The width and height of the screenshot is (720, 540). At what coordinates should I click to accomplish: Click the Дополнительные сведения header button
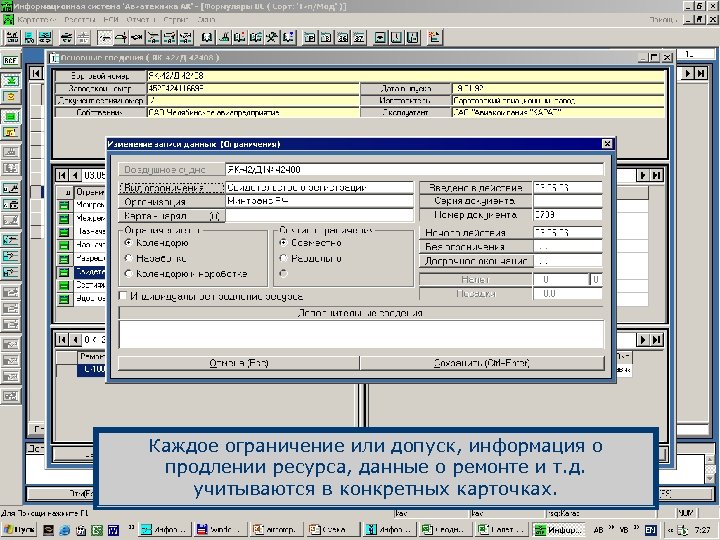tap(360, 313)
